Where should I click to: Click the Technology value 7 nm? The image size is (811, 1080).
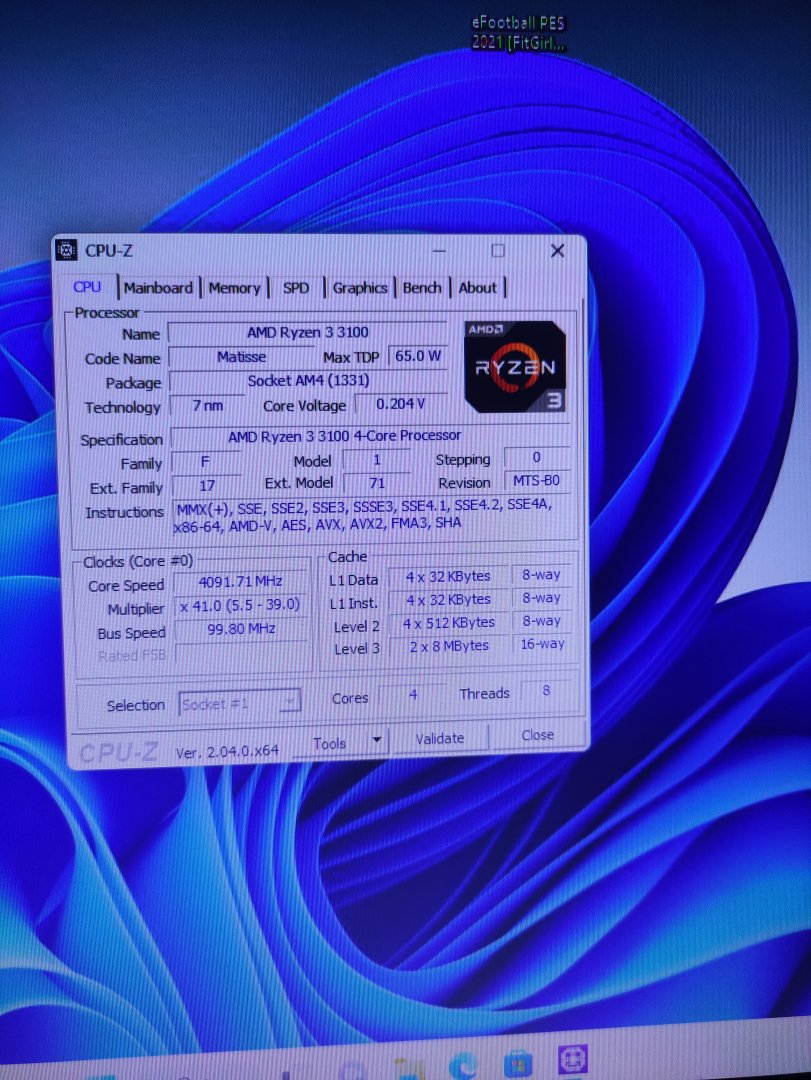tap(207, 406)
